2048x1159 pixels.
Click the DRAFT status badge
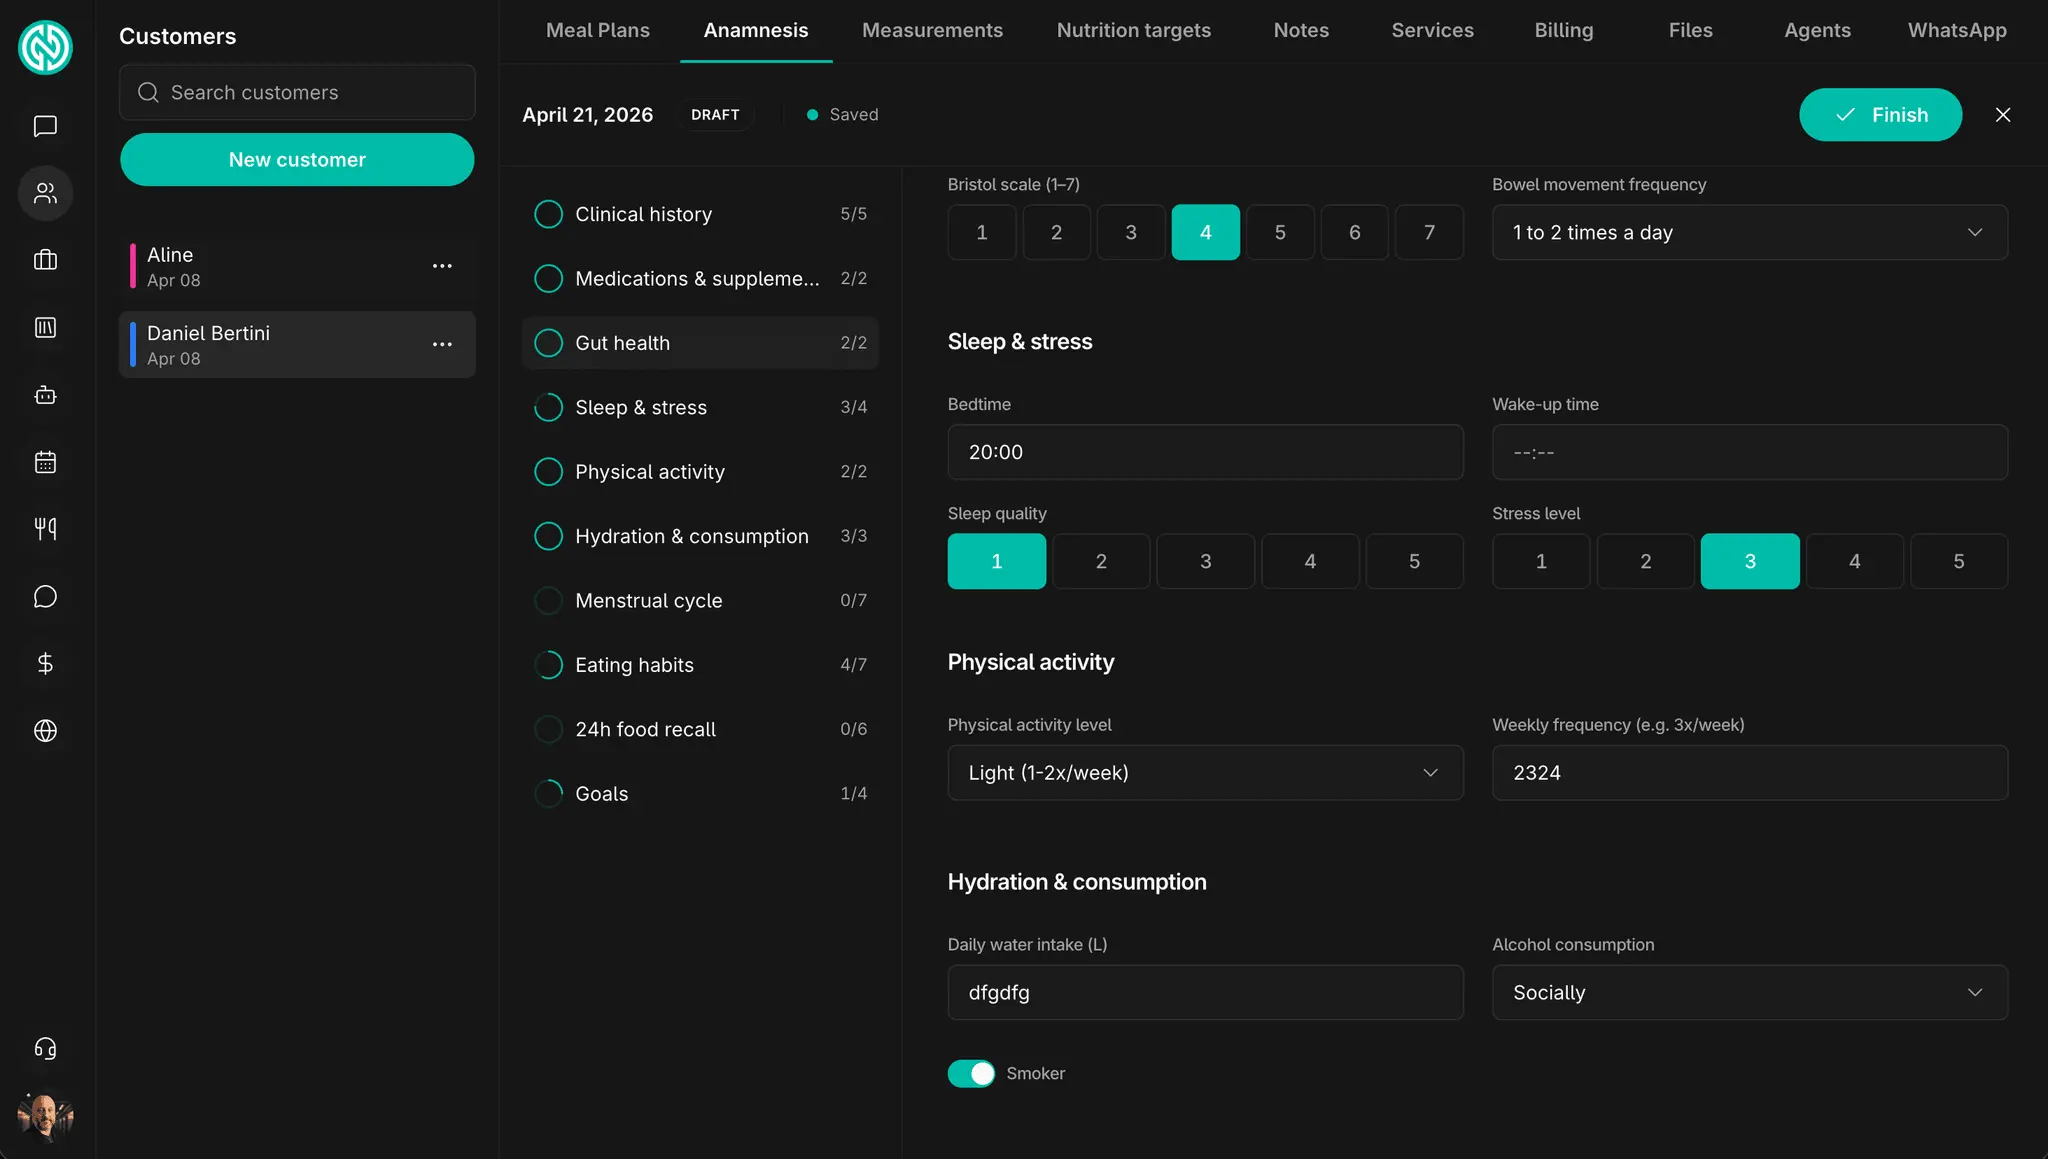715,115
